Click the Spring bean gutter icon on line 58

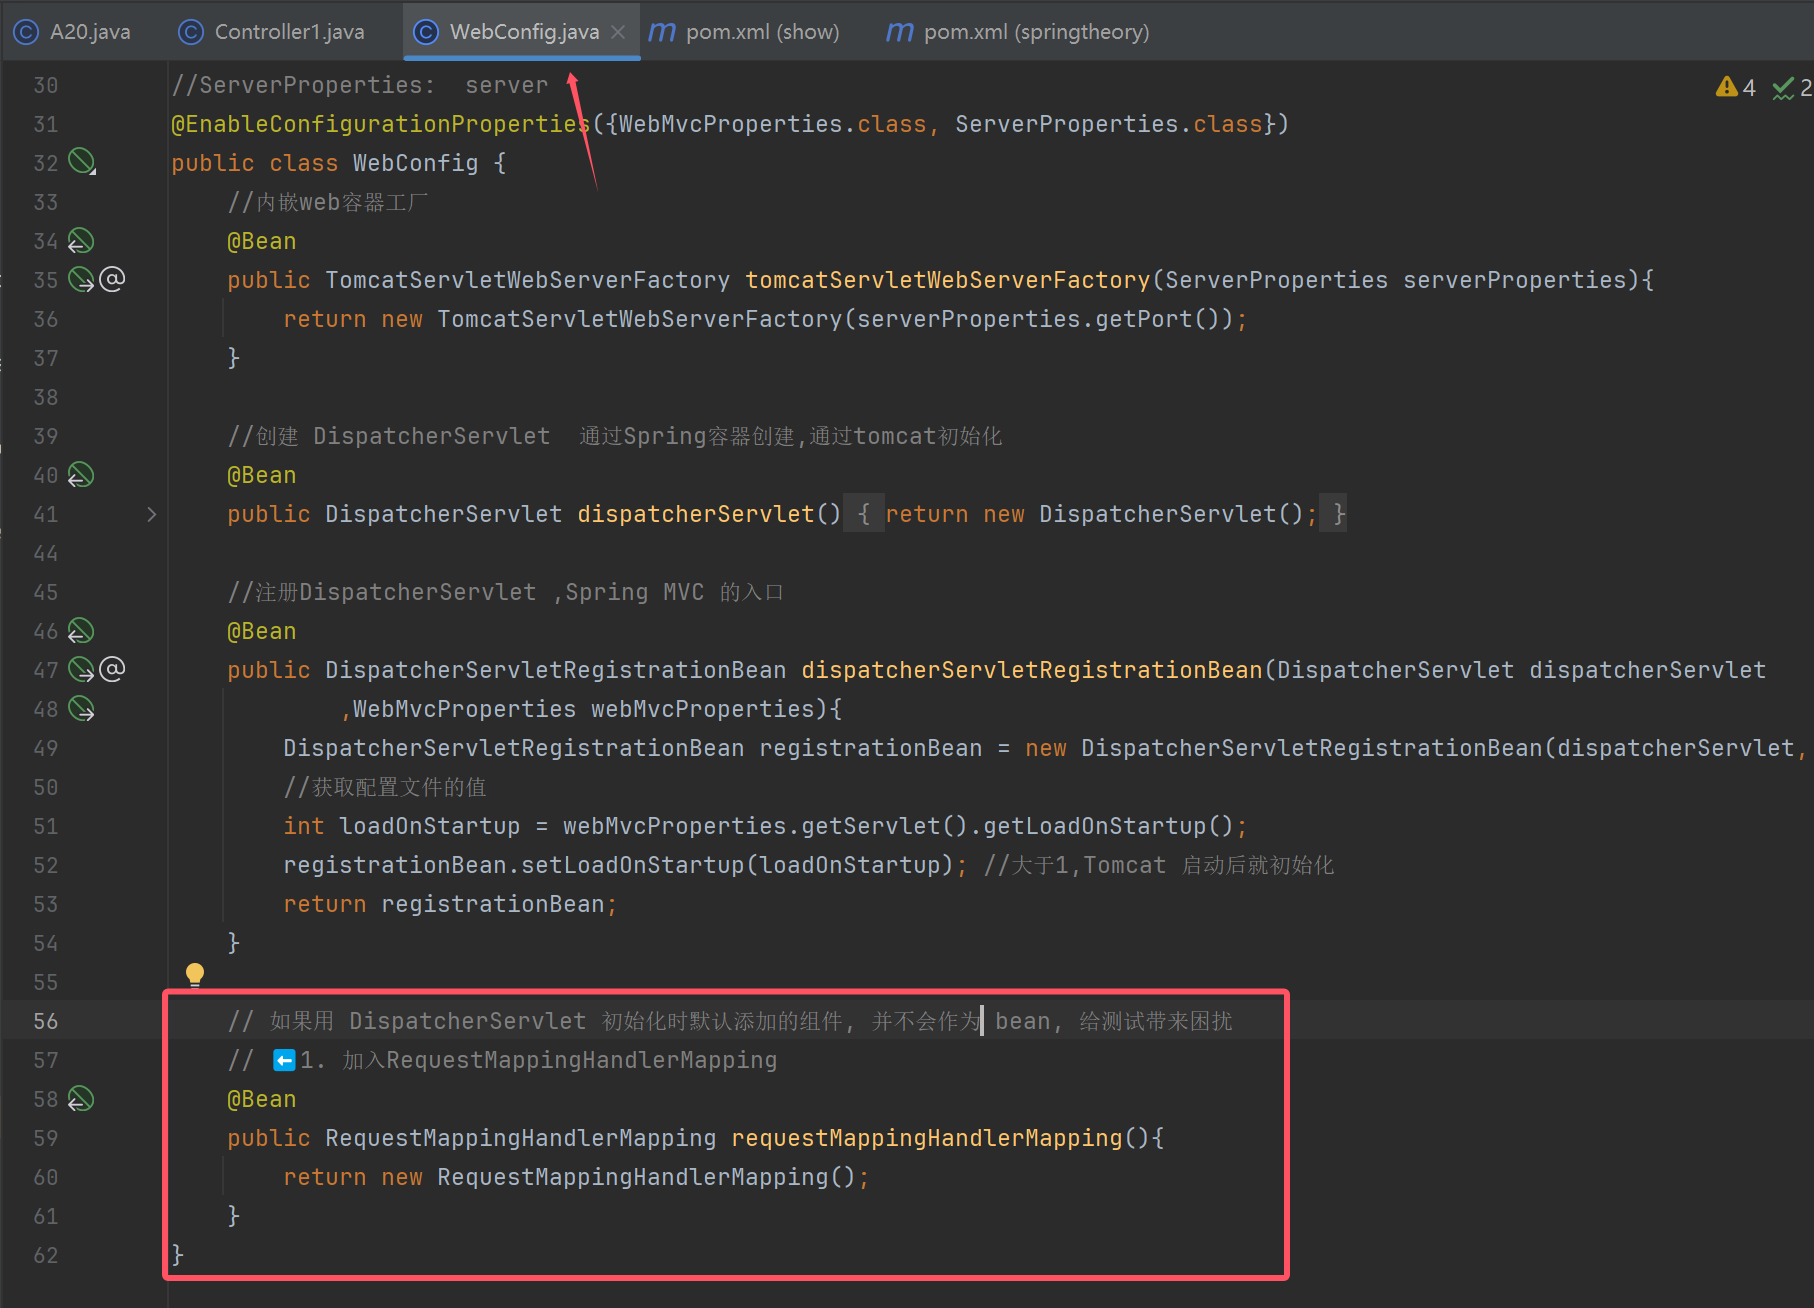[x=81, y=1099]
